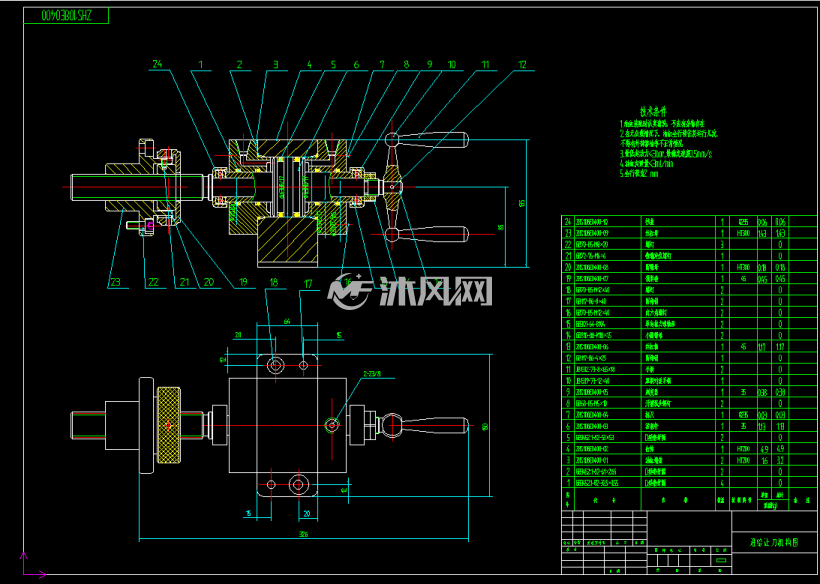
Task: Pick balloon callout "4" above the section view
Action: [310, 65]
